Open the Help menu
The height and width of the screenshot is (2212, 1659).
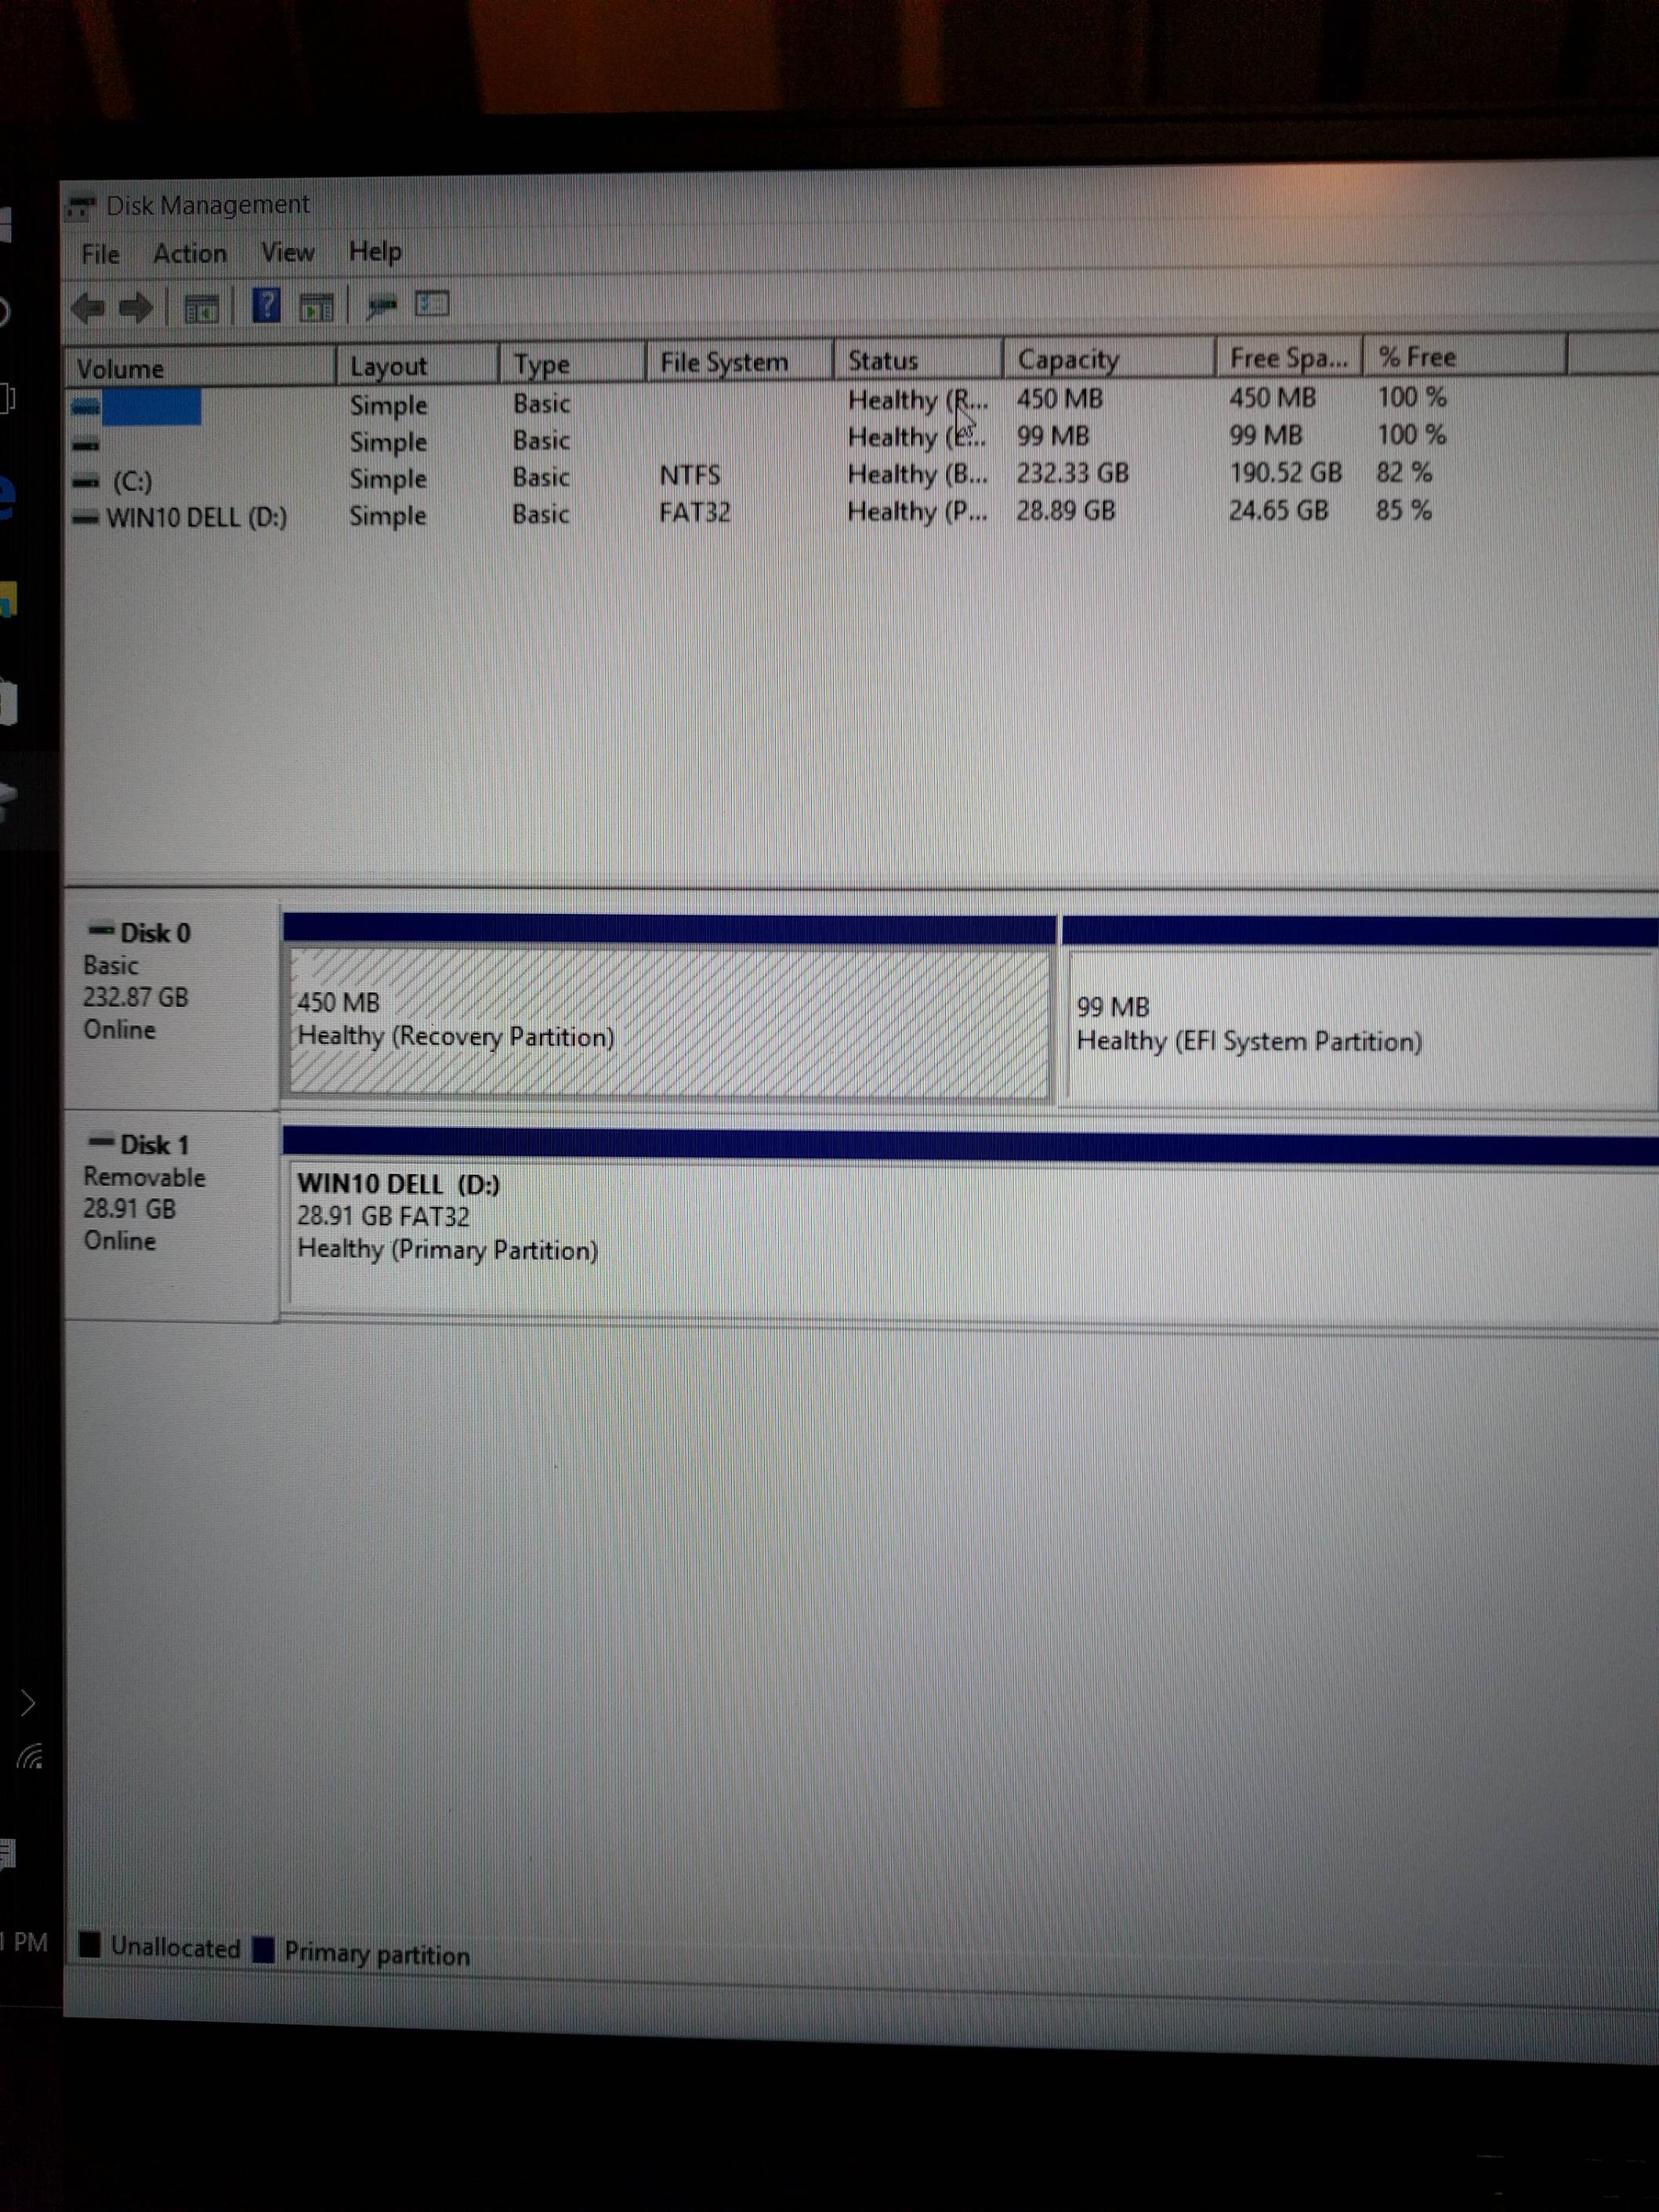tap(375, 252)
